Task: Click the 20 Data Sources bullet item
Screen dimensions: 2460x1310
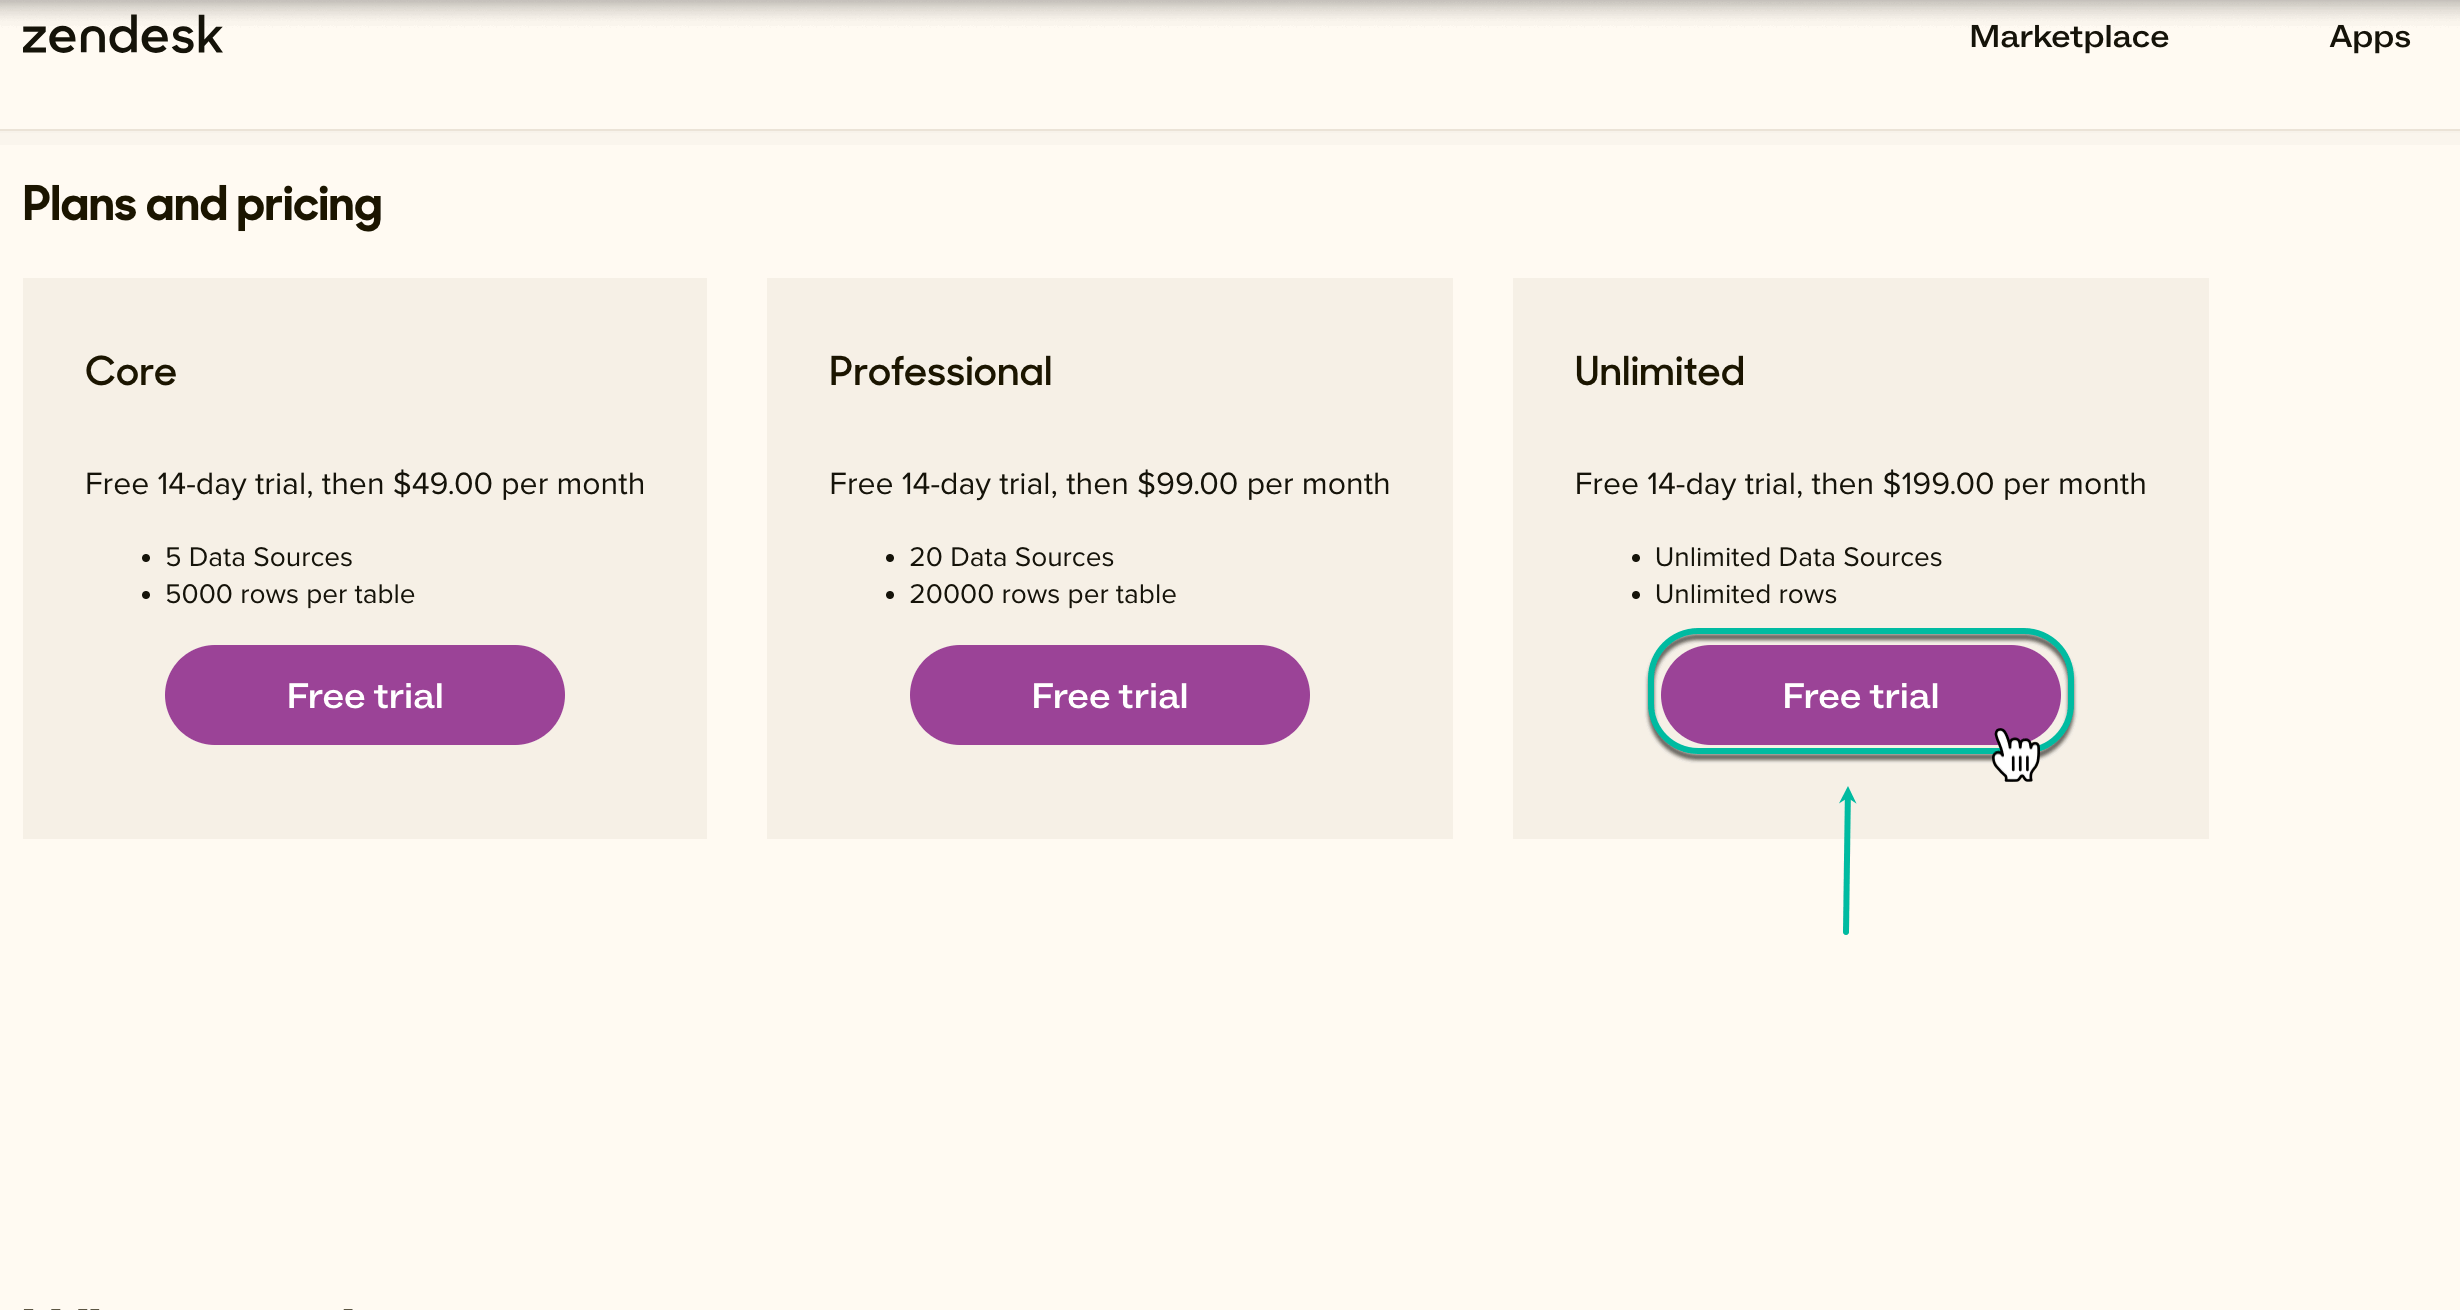Action: 1011,557
